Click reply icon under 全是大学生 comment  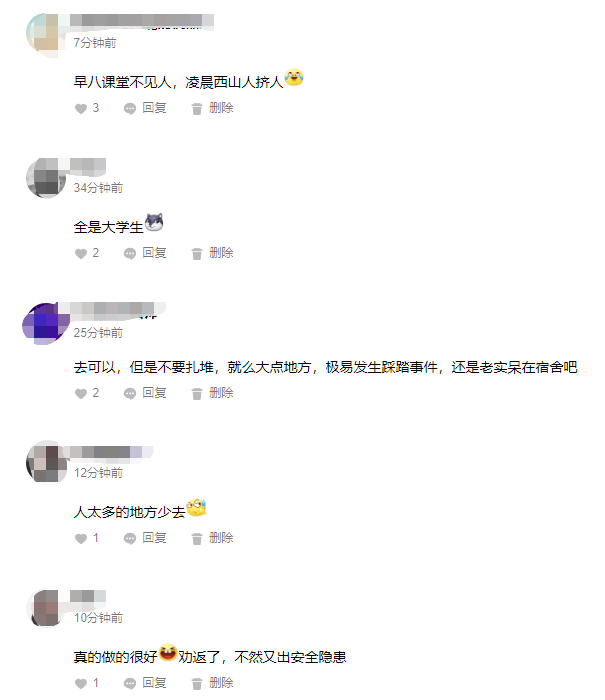point(130,254)
